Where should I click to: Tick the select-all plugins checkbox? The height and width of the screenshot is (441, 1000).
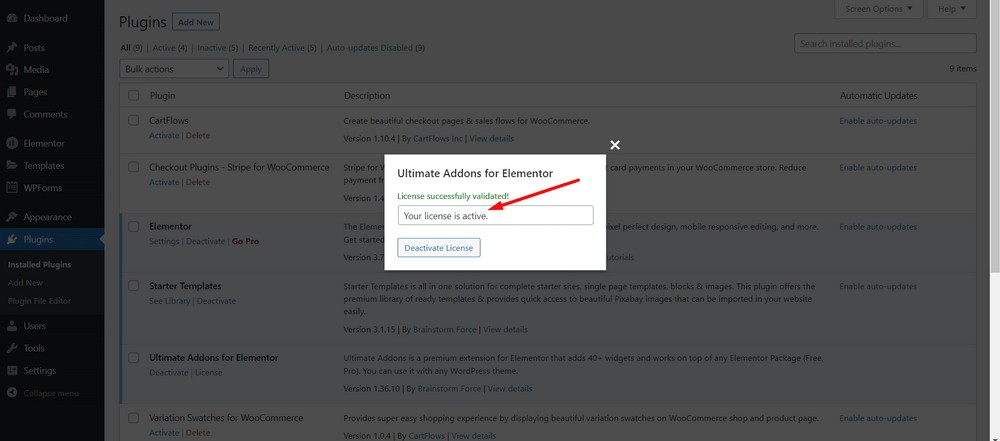(x=133, y=96)
